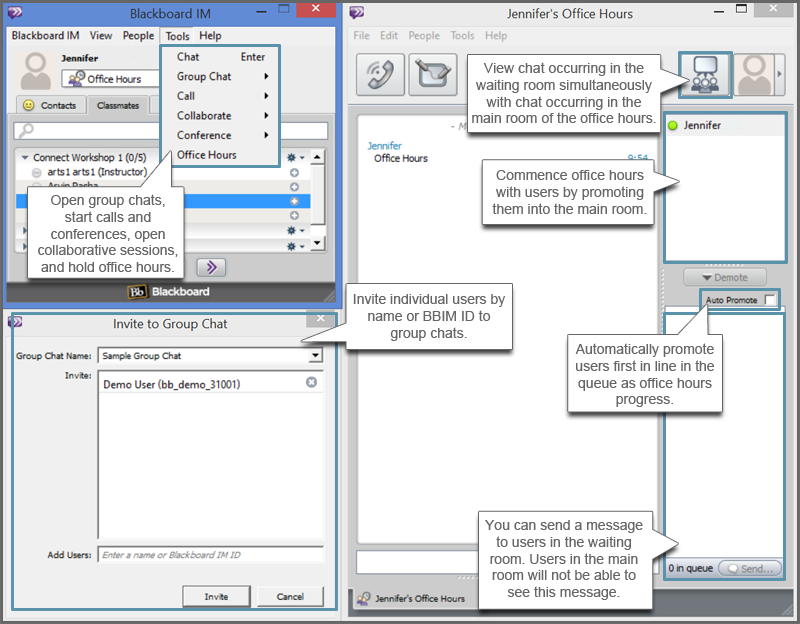Send message to waiting room
800x624 pixels.
tap(749, 568)
